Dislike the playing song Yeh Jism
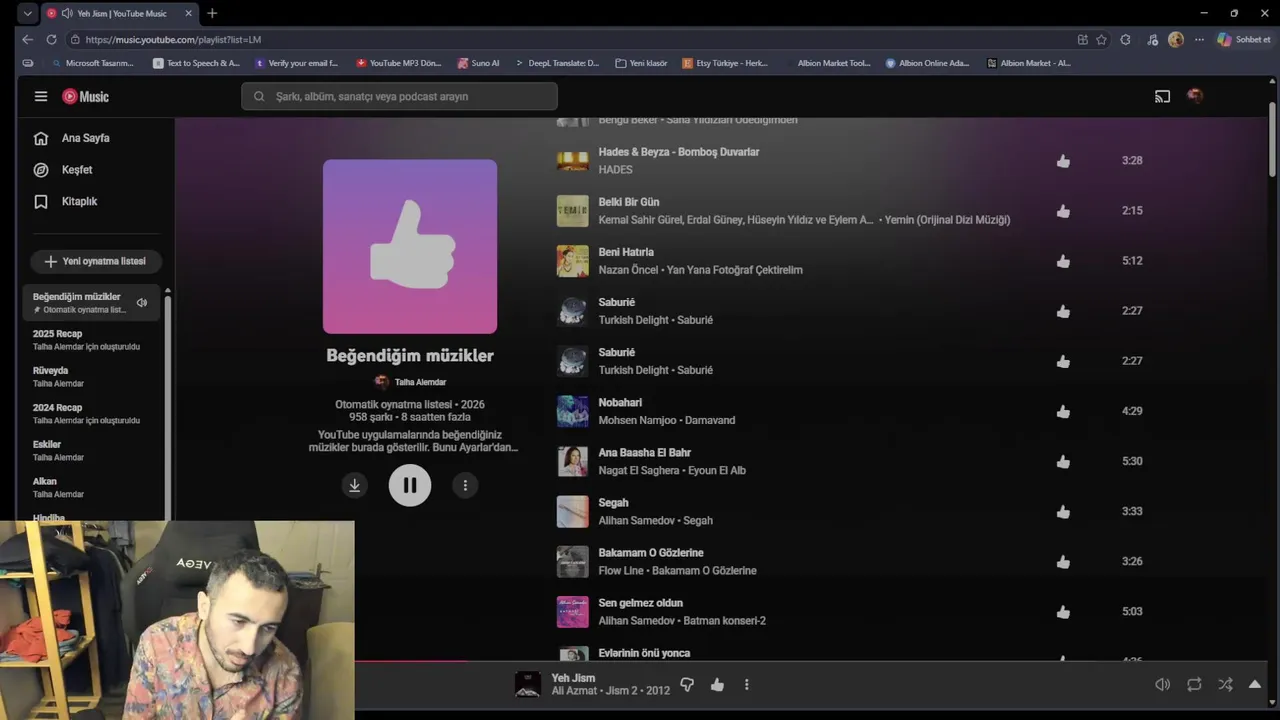The image size is (1280, 720). click(687, 685)
